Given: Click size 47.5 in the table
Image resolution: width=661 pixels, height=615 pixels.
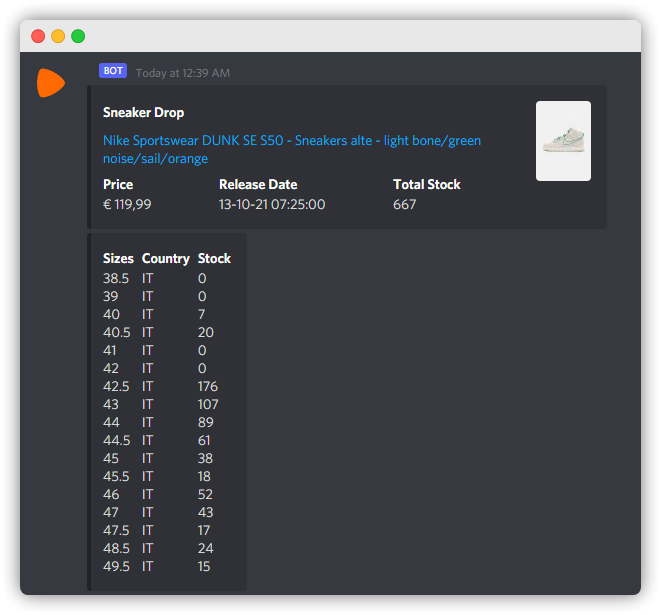Looking at the screenshot, I should click(116, 530).
